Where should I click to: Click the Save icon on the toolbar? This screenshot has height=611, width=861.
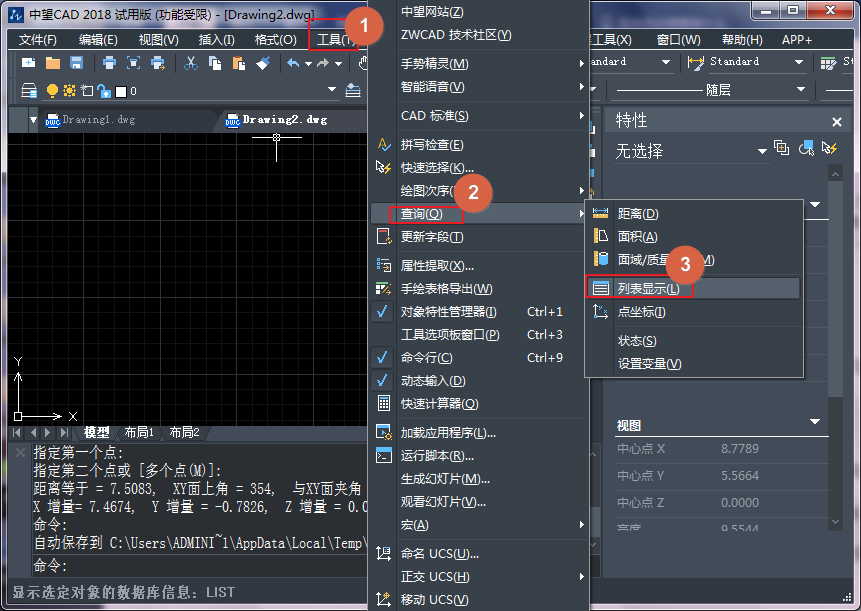75,62
